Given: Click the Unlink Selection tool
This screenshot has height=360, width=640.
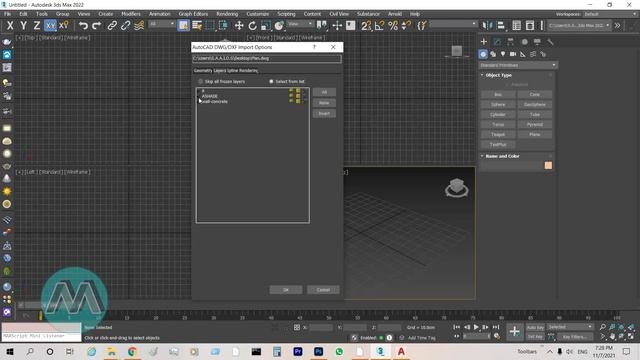Looking at the screenshot, I should click(x=125, y=26).
